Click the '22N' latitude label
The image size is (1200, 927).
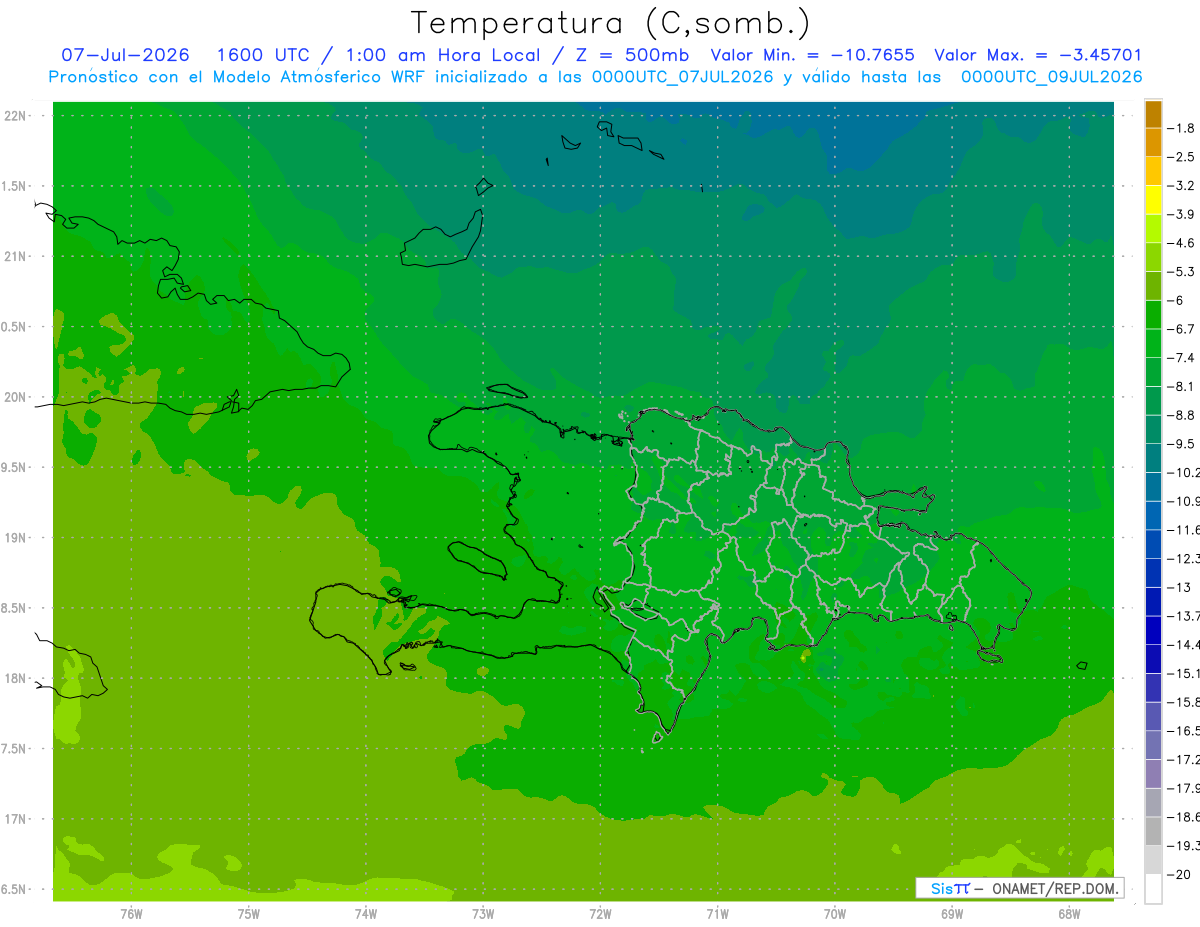pyautogui.click(x=17, y=115)
